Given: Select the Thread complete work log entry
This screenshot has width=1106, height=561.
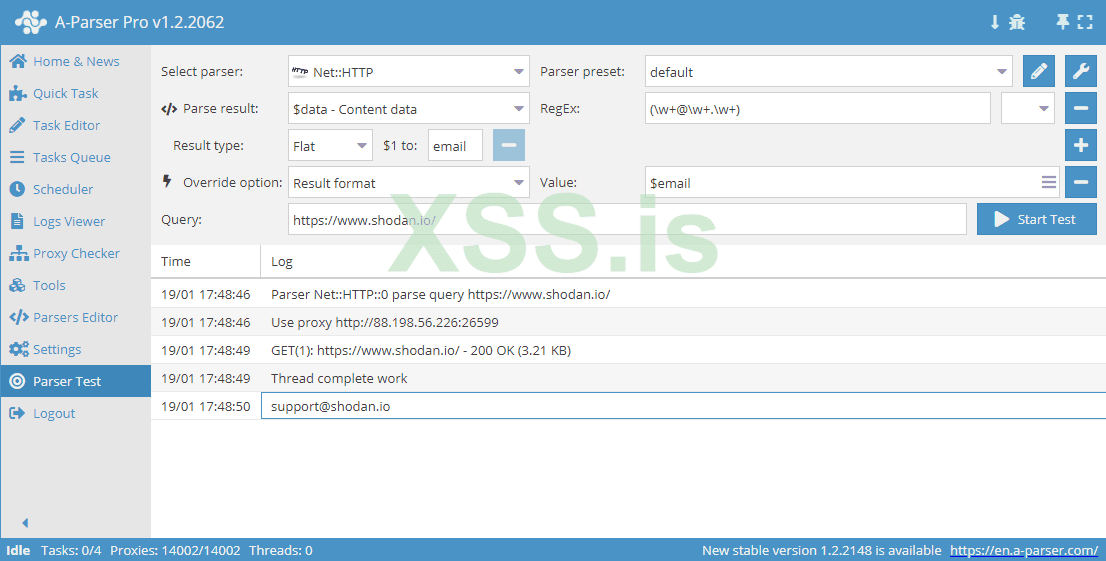Looking at the screenshot, I should click(628, 378).
